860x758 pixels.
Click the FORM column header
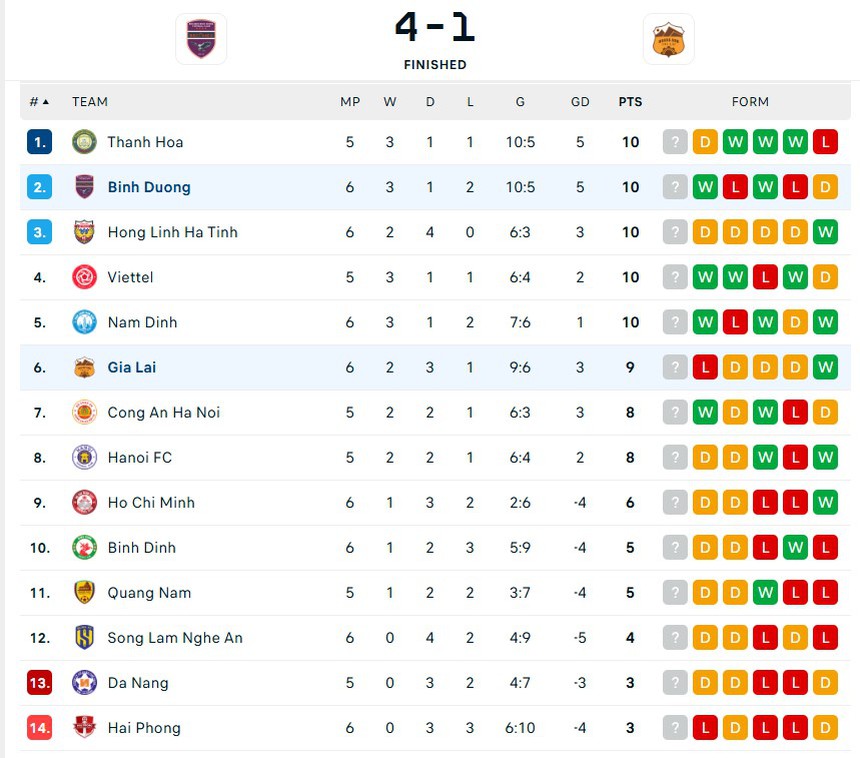pos(750,102)
